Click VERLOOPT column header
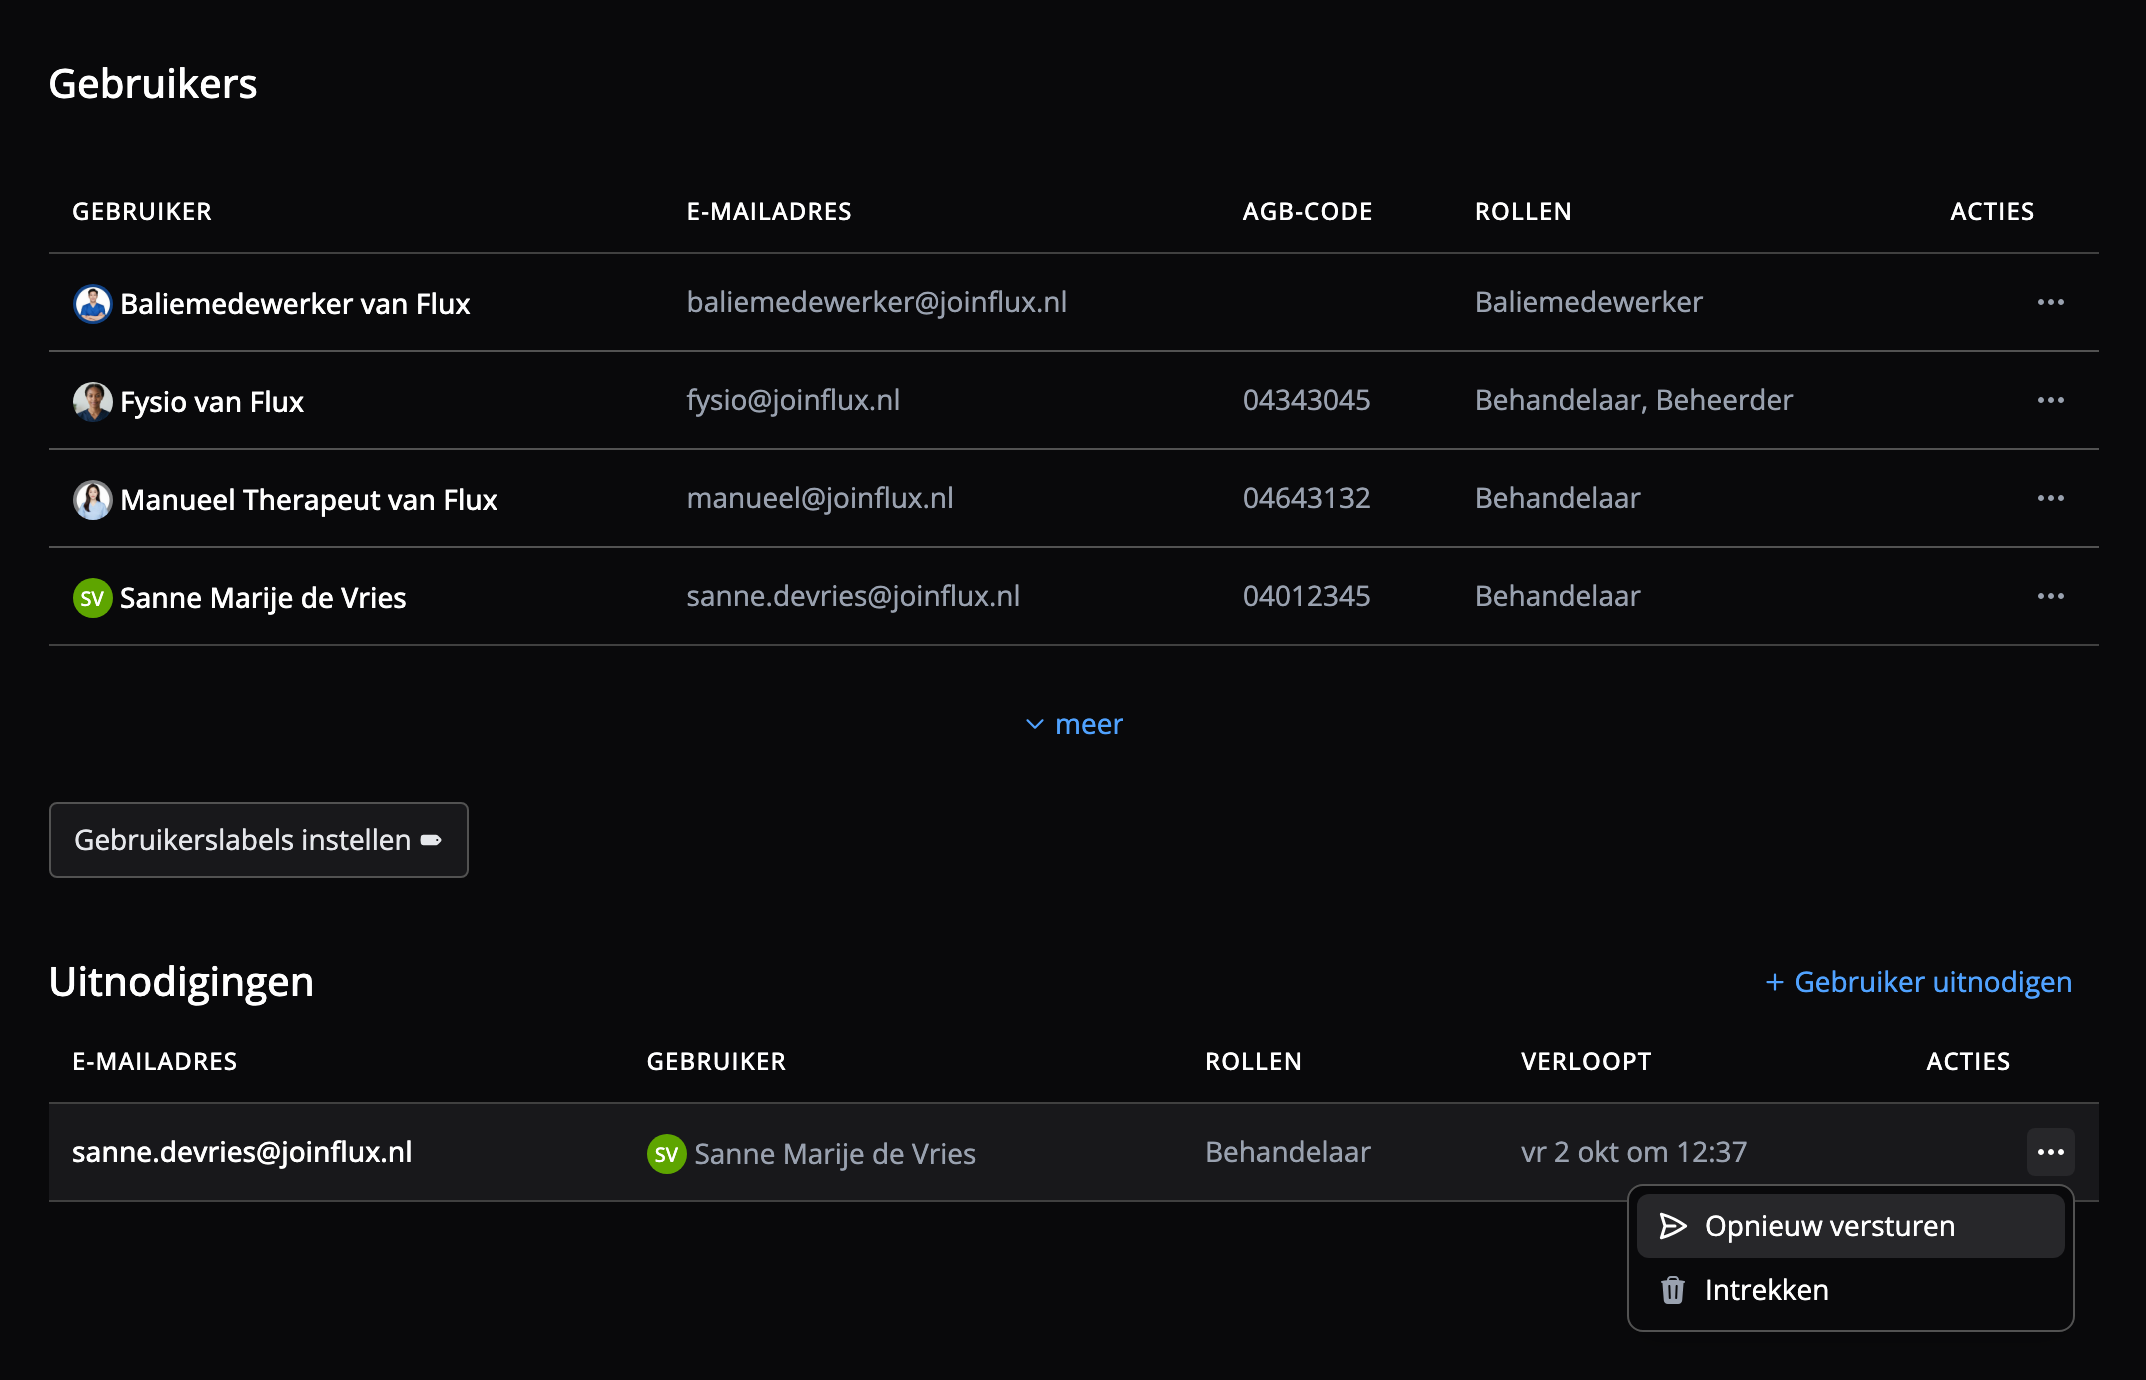The width and height of the screenshot is (2146, 1380). [1586, 1061]
